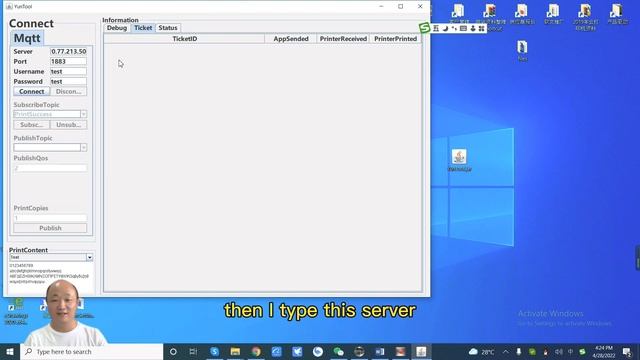The width and height of the screenshot is (640, 360).
Task: Click the Subsc... subscribe button
Action: pos(31,124)
